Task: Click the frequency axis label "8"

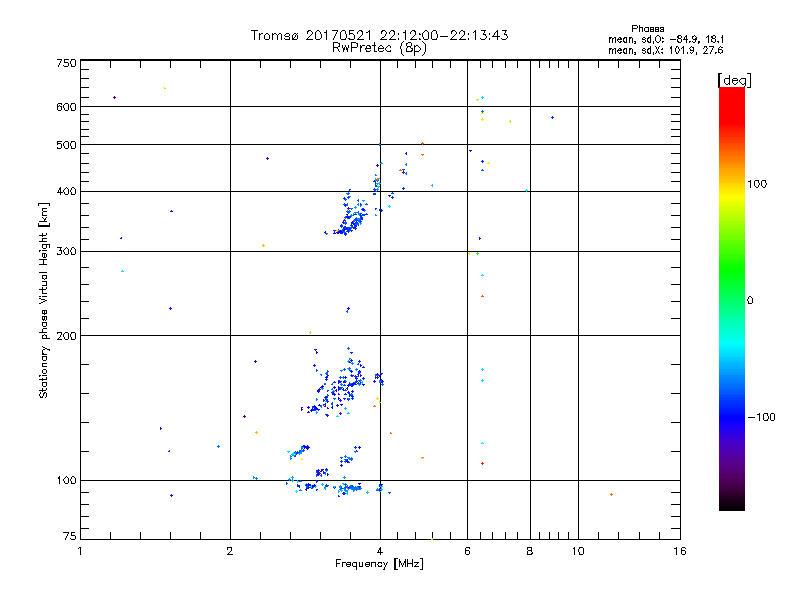Action: 530,551
